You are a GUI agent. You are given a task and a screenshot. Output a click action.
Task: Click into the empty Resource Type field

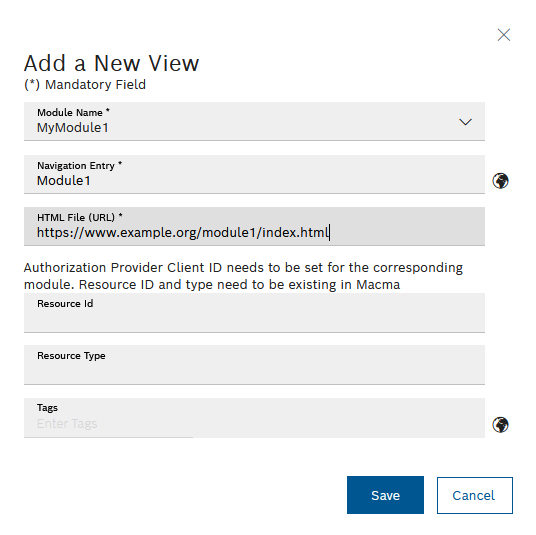click(x=254, y=365)
